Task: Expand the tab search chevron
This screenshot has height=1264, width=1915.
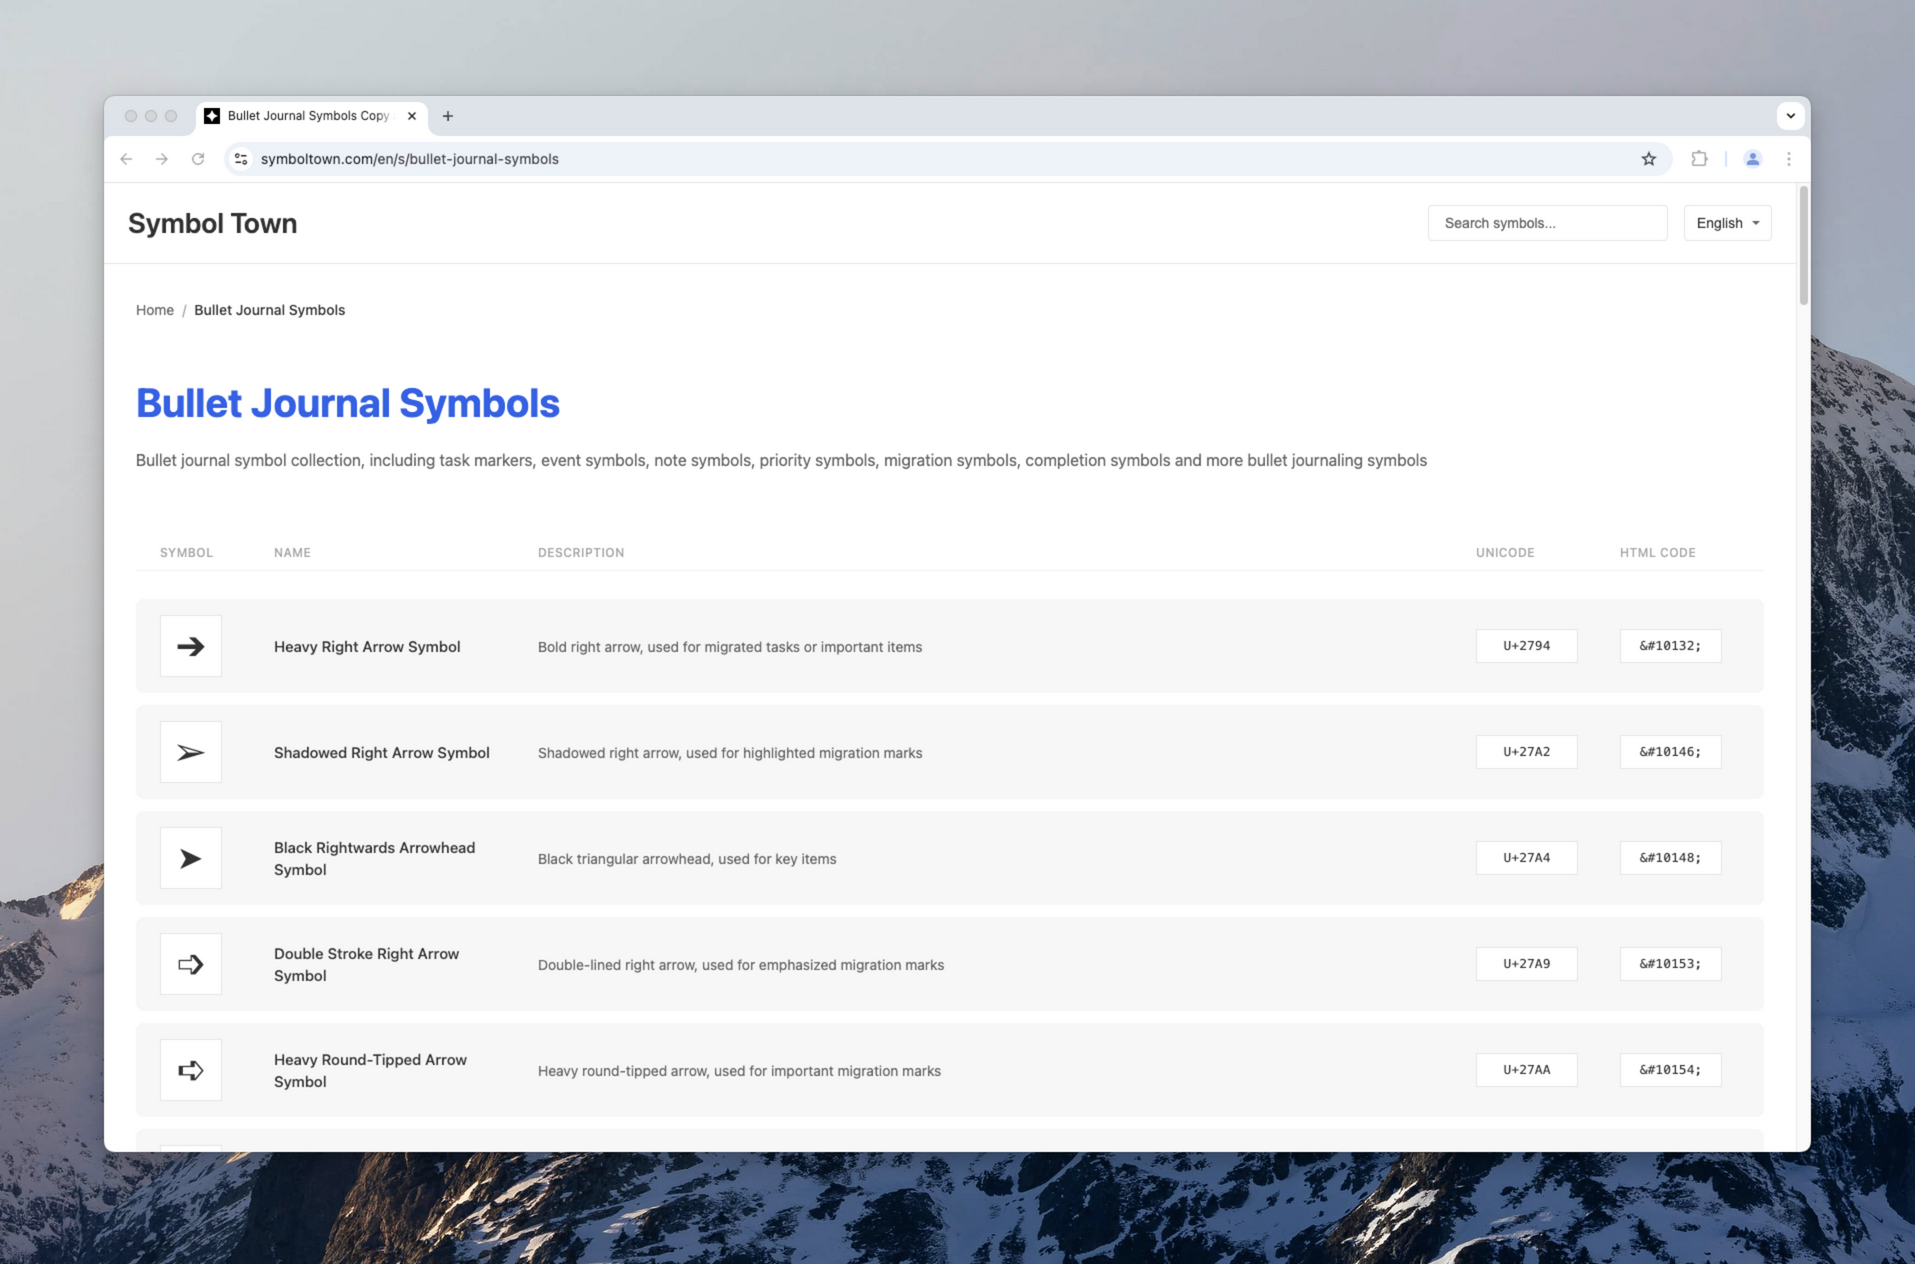Action: (x=1790, y=116)
